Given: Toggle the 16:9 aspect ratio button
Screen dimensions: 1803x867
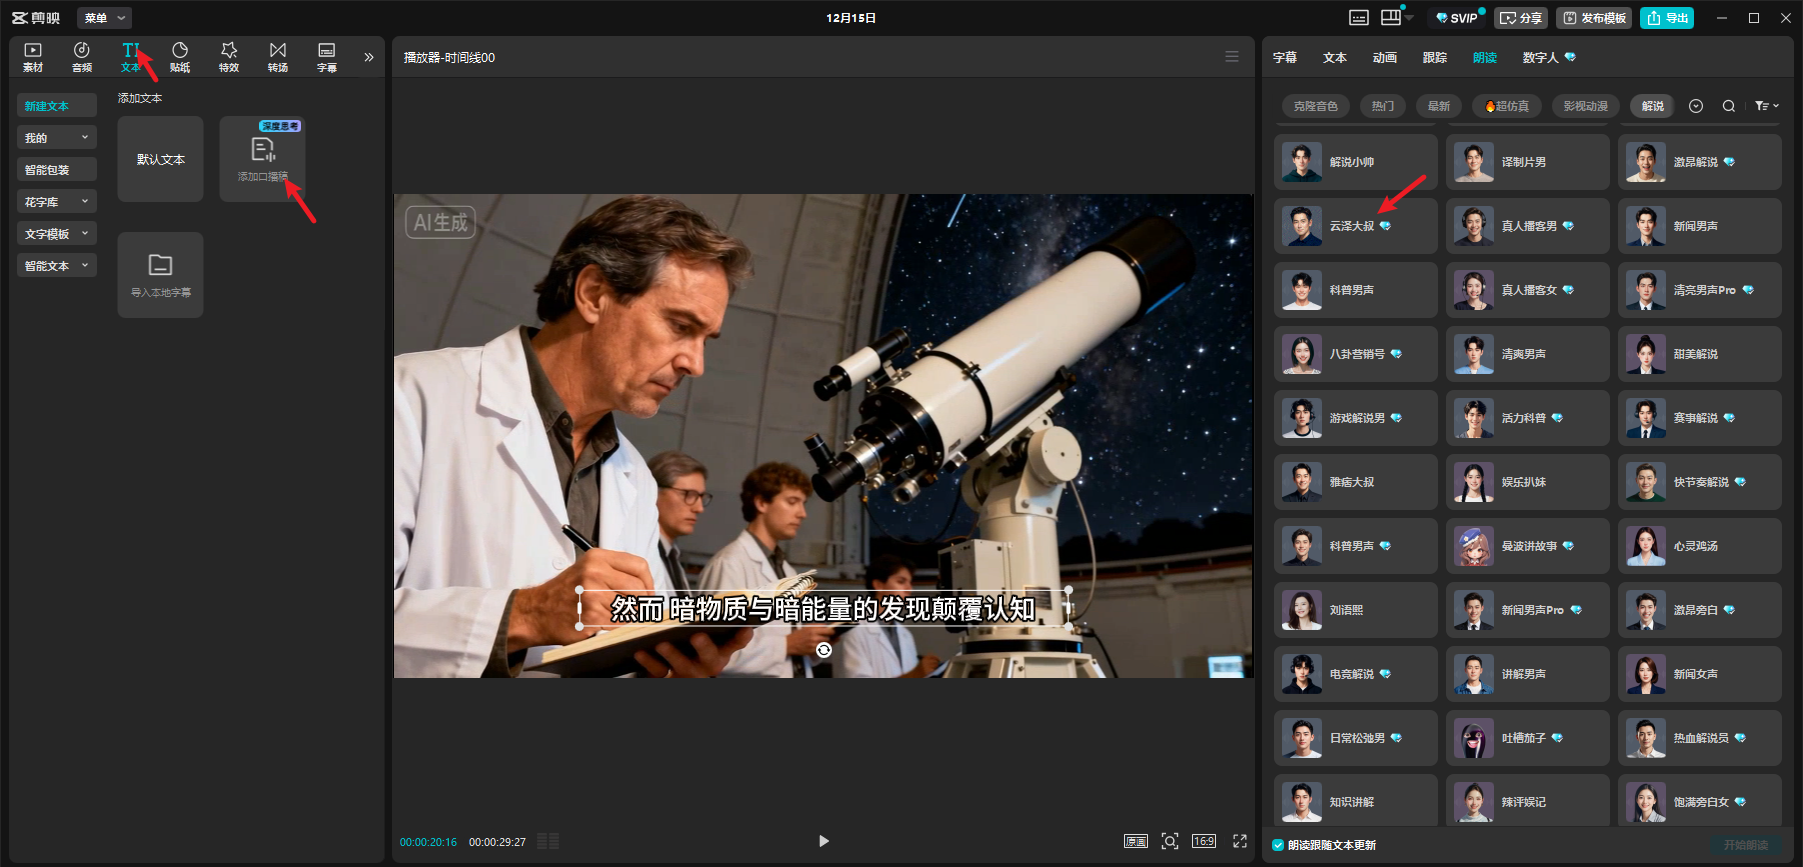Looking at the screenshot, I should click(x=1204, y=841).
